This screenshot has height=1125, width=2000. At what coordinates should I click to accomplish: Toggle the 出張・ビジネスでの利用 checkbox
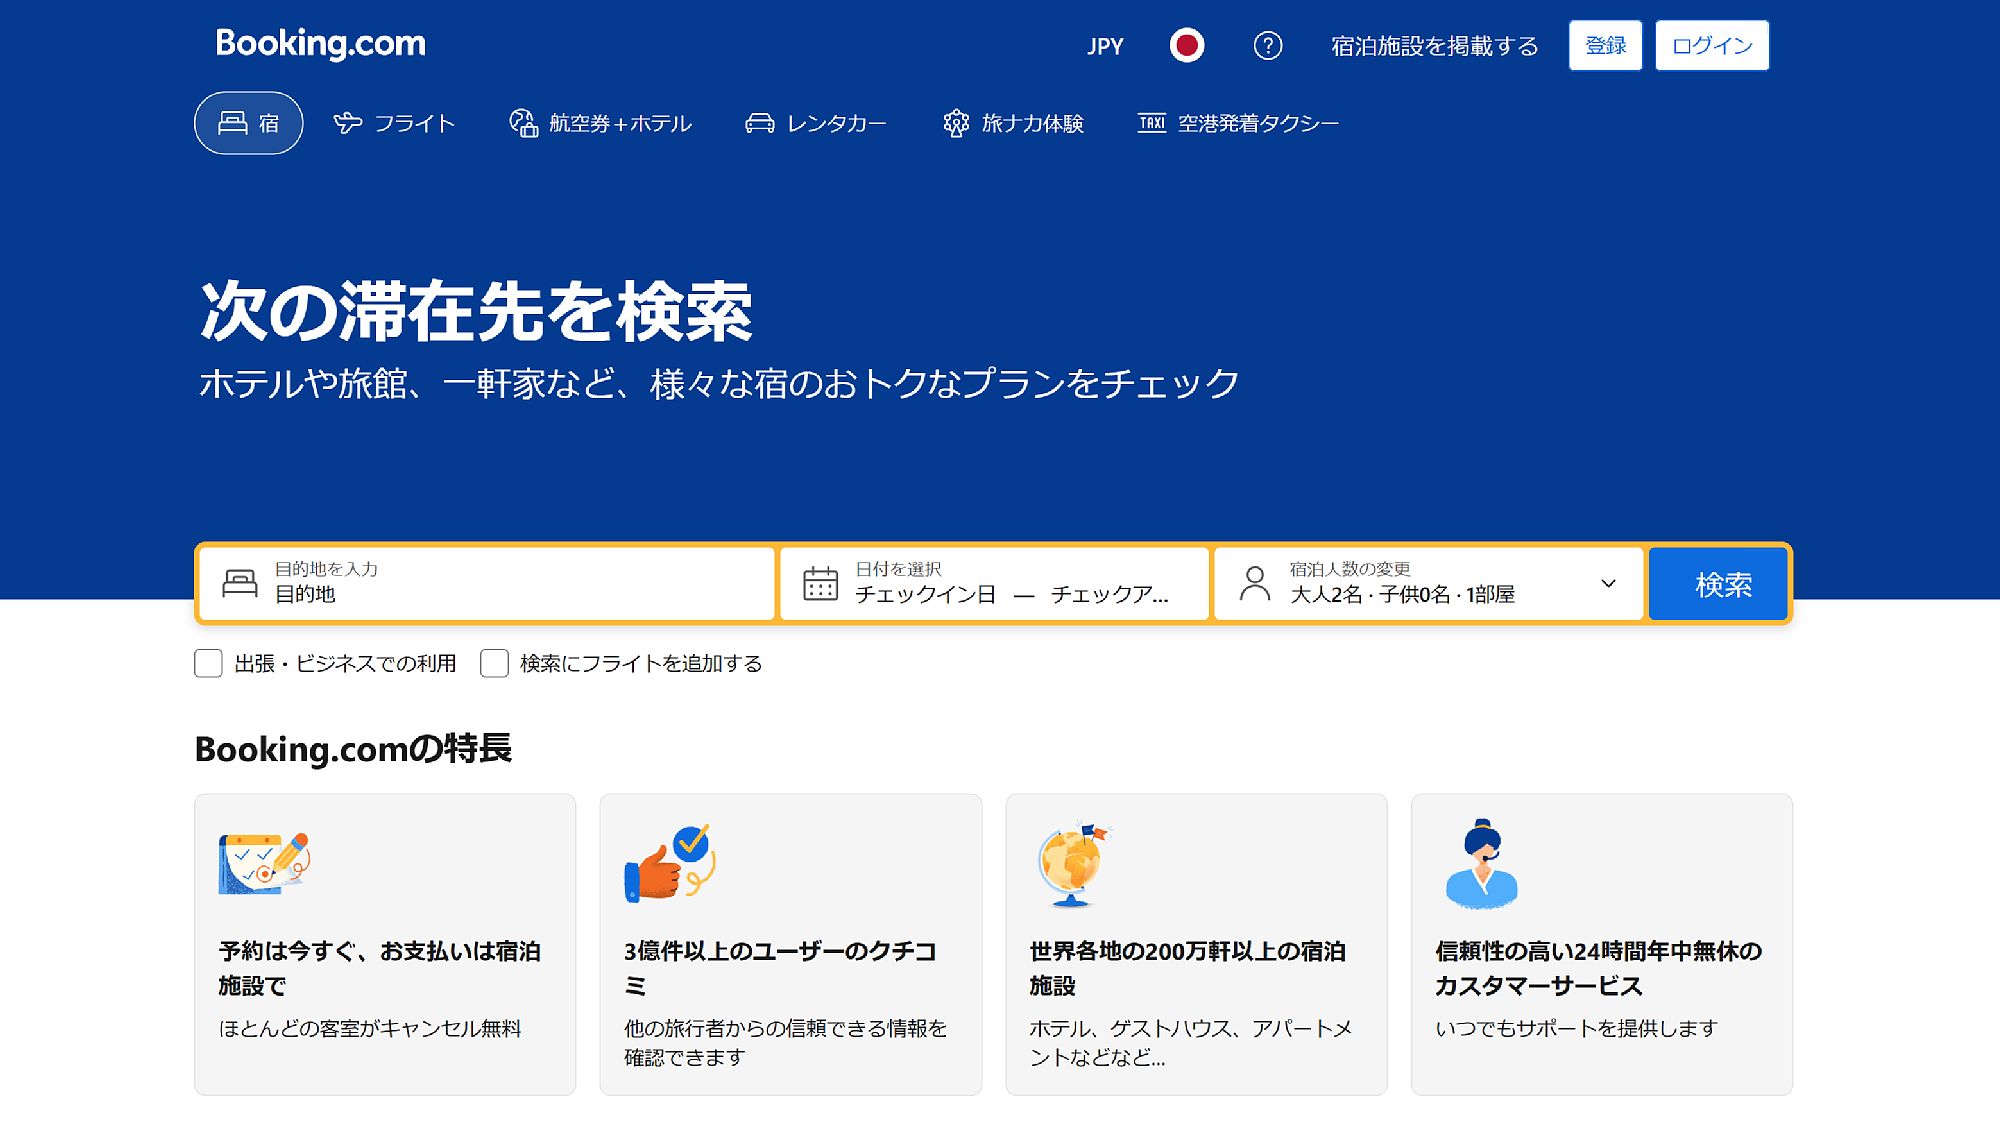click(x=208, y=663)
